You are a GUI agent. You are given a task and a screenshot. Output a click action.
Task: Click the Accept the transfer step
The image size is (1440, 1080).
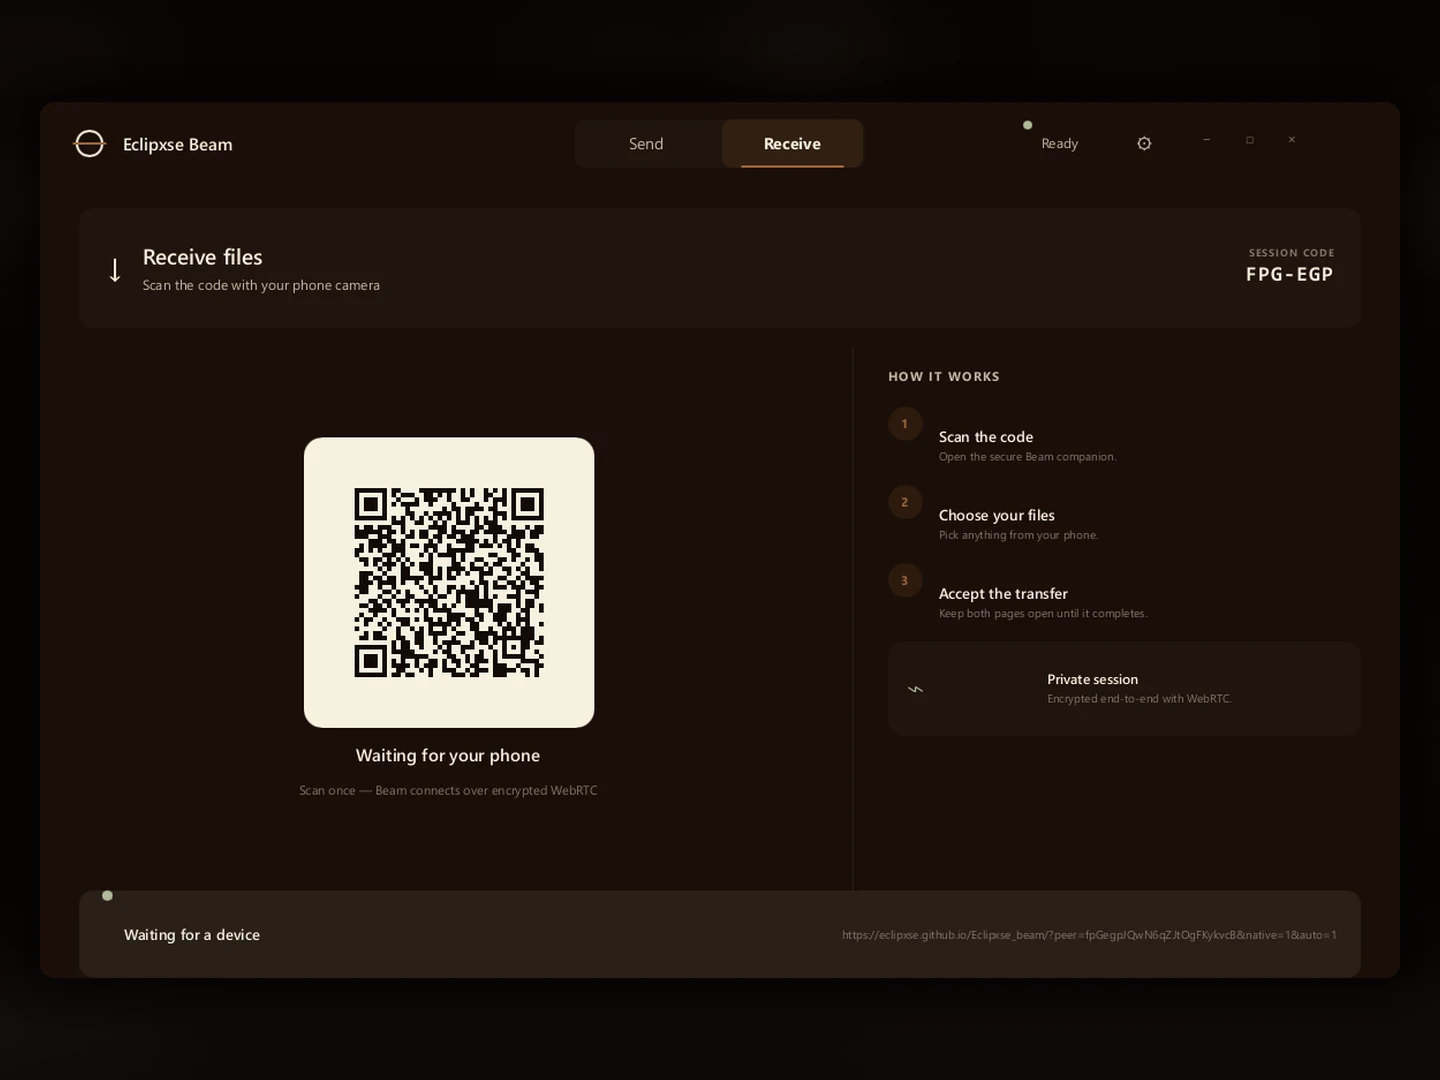click(1003, 594)
